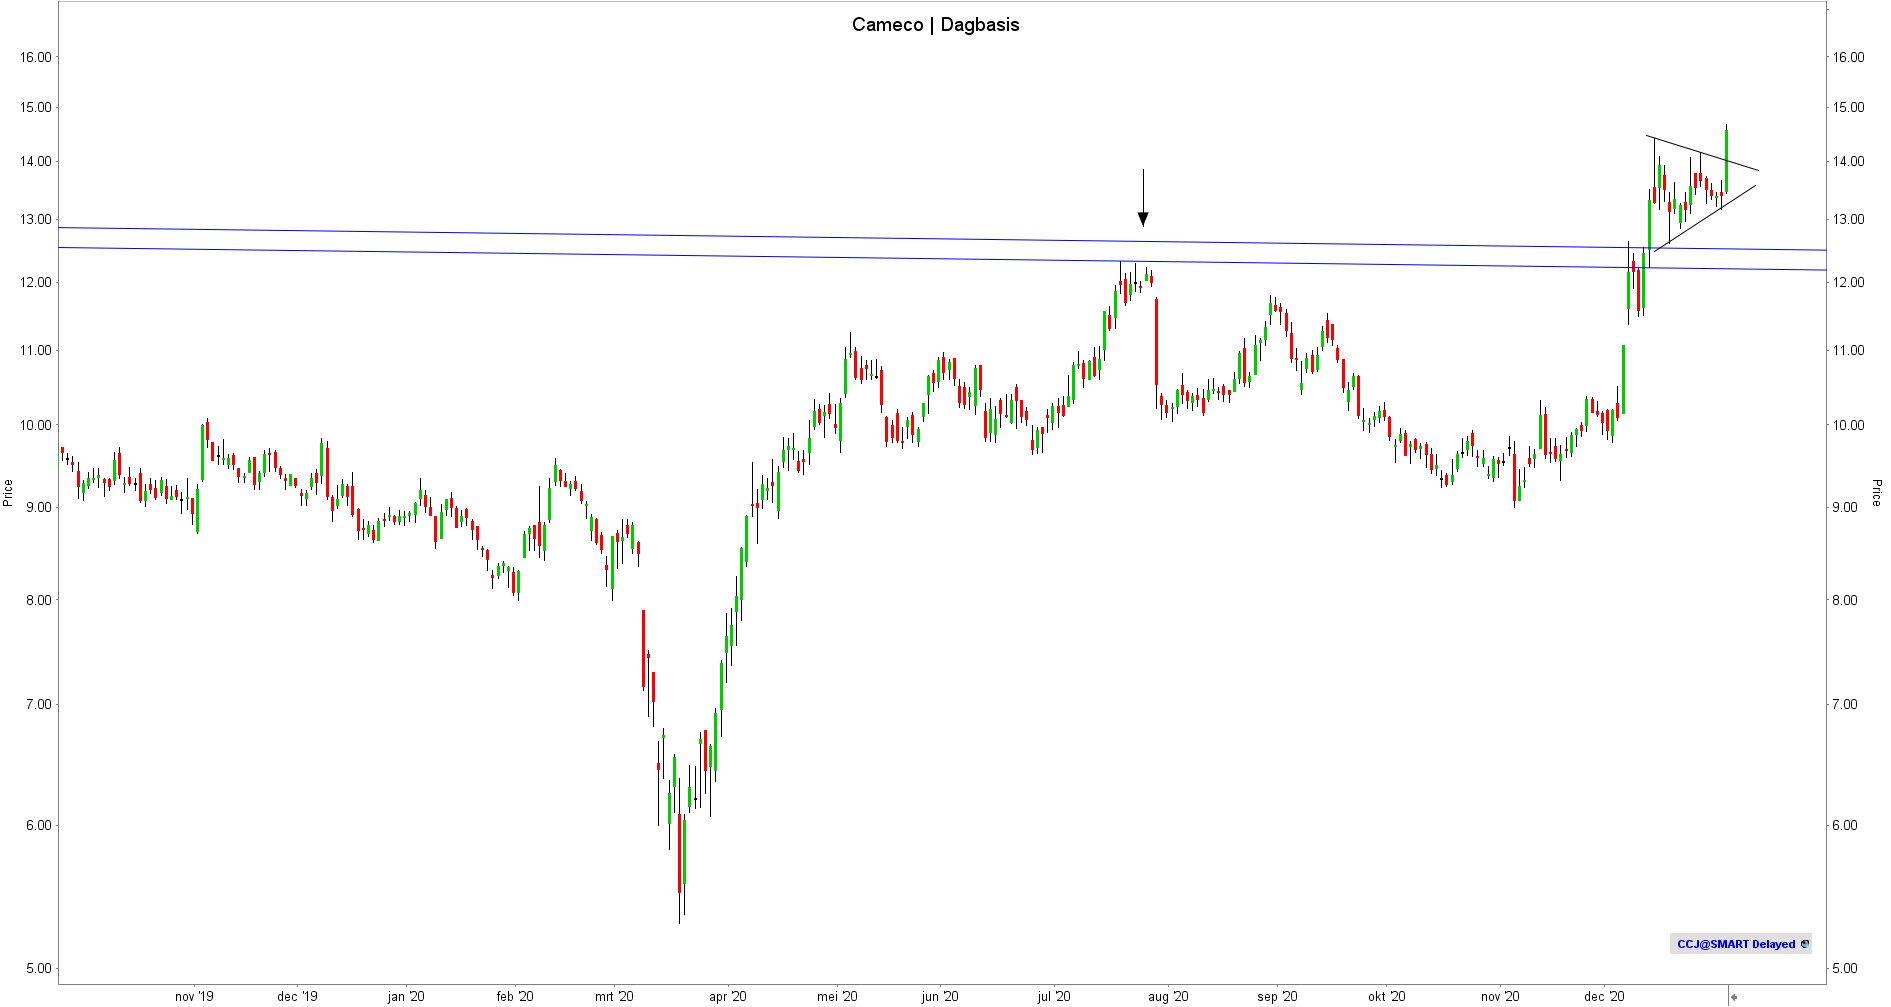1891x1007 pixels.
Task: Click the sep '20 date label
Action: click(x=1277, y=996)
